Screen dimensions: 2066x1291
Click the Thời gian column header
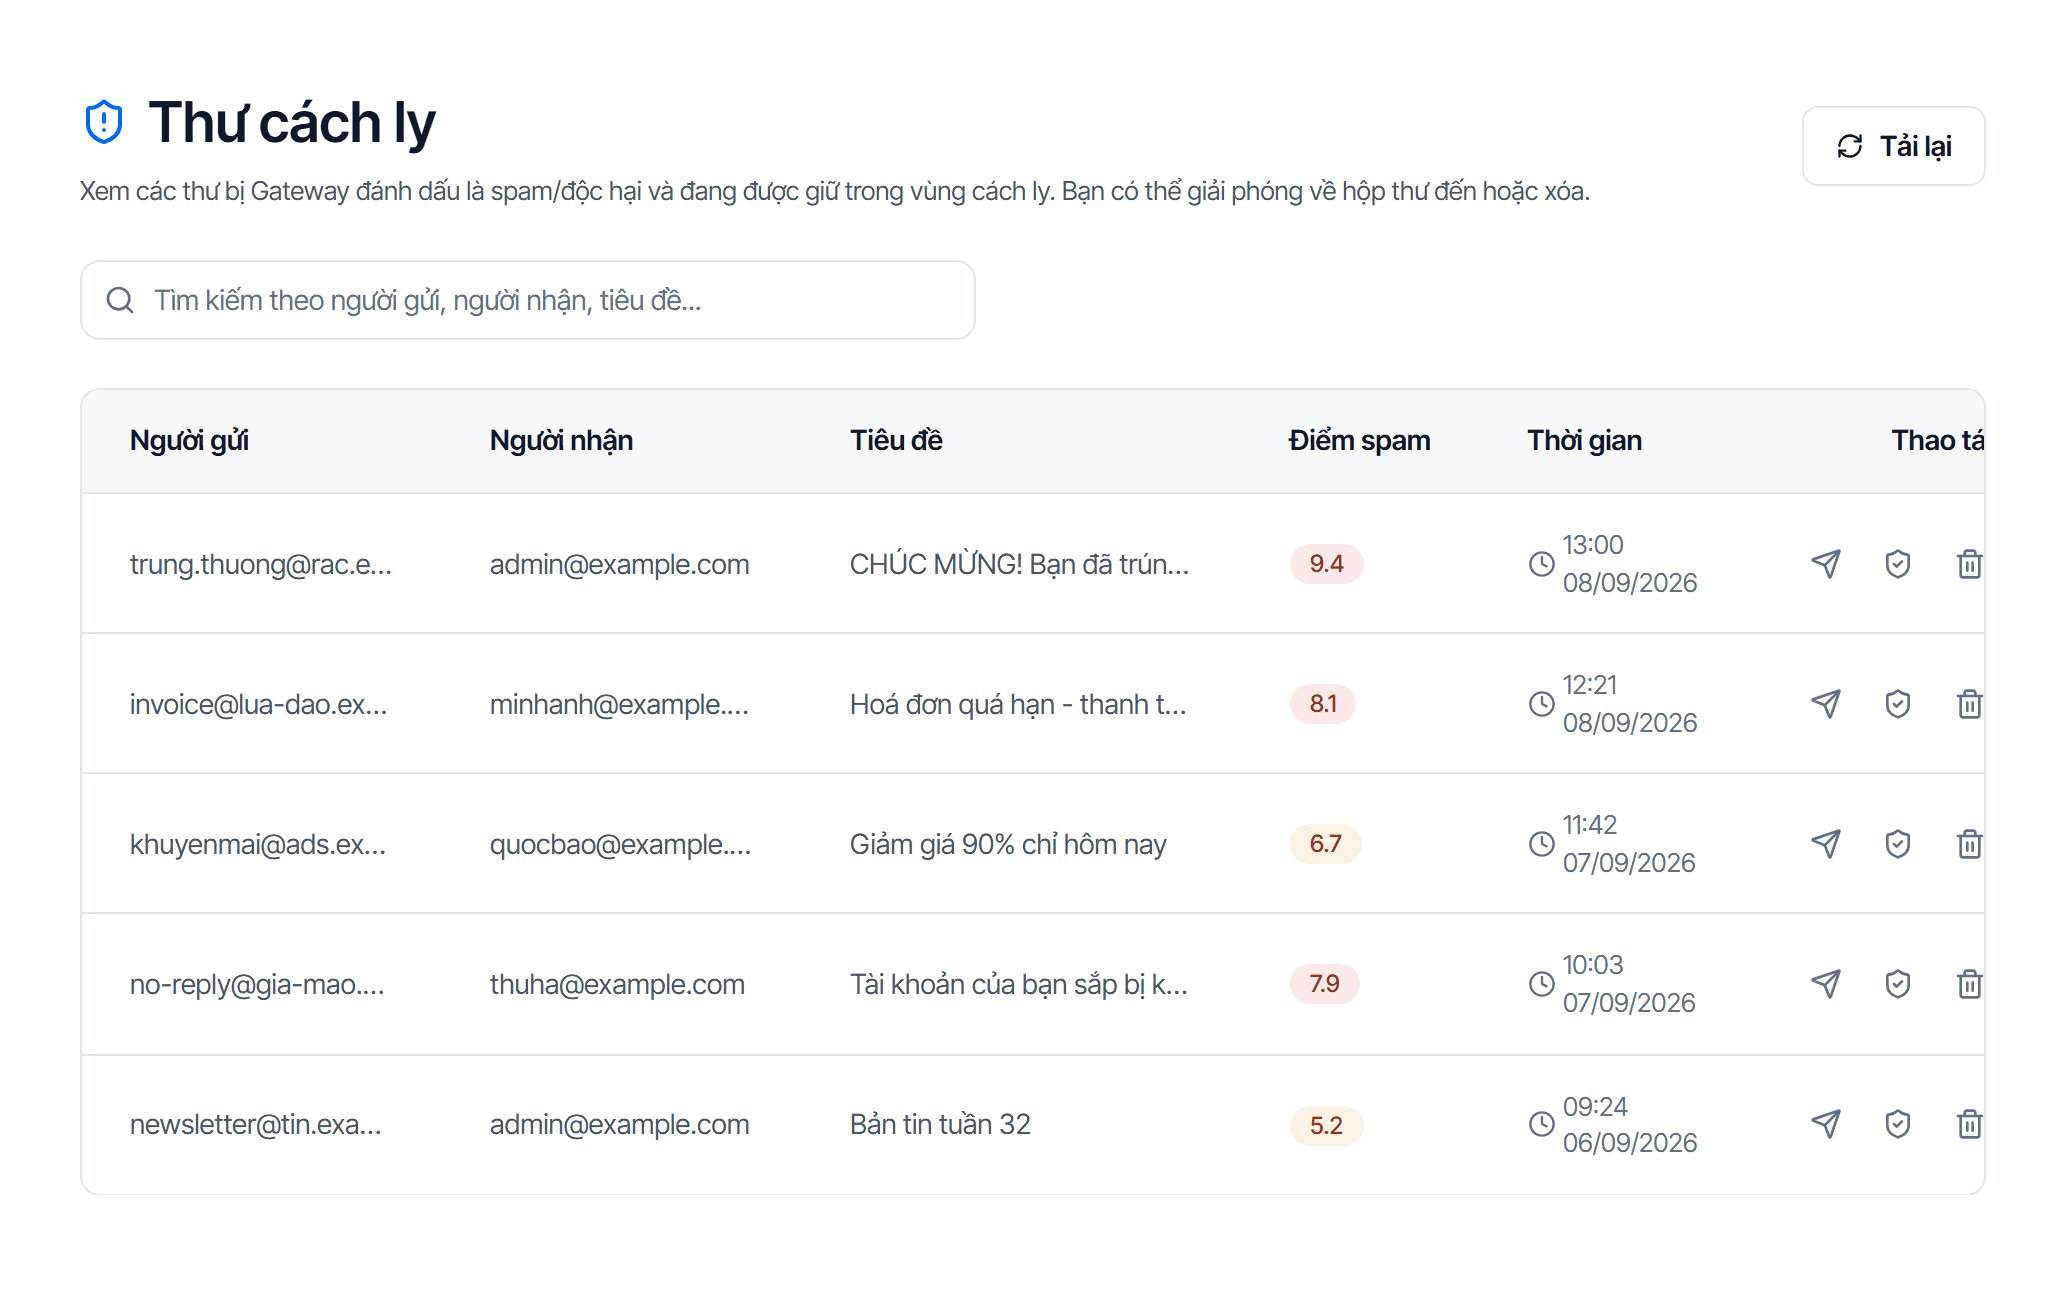1584,440
